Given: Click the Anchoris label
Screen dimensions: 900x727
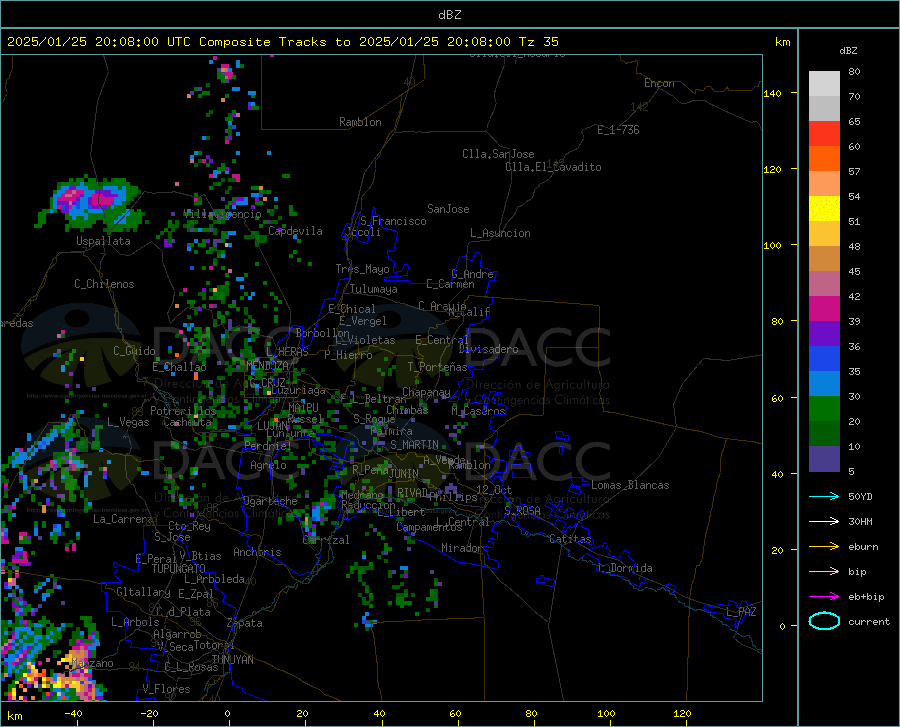Looking at the screenshot, I should pyautogui.click(x=257, y=552).
